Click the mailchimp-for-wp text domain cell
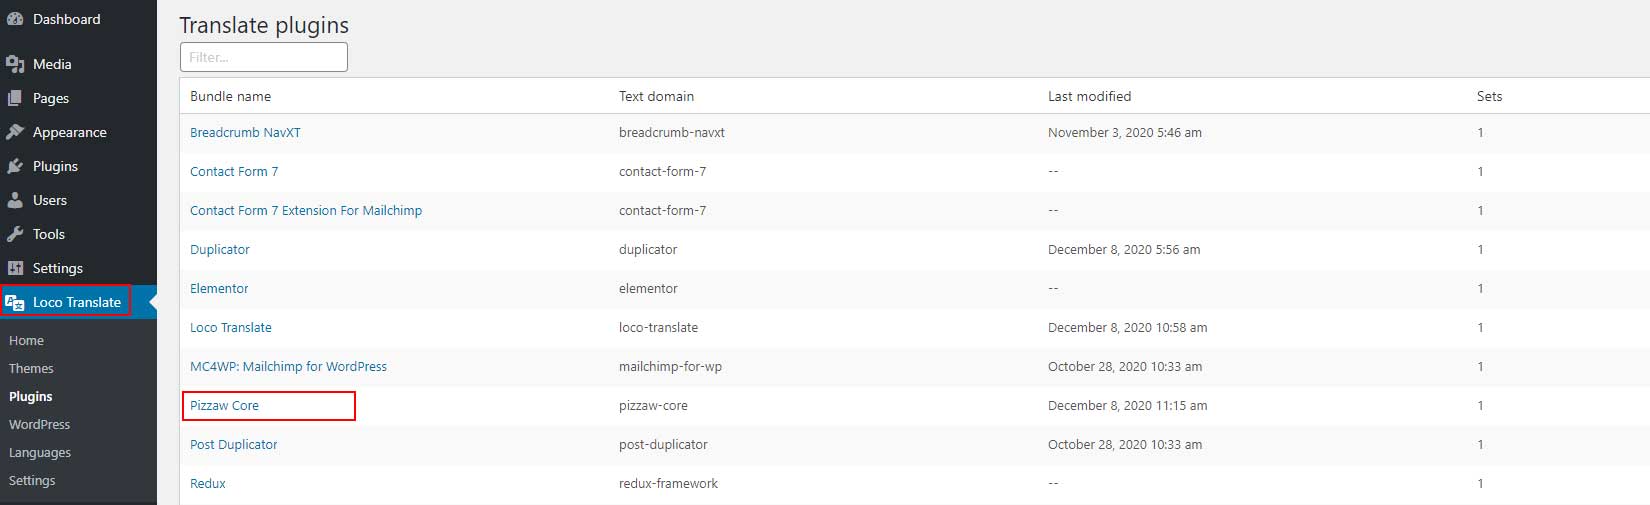 pos(670,367)
